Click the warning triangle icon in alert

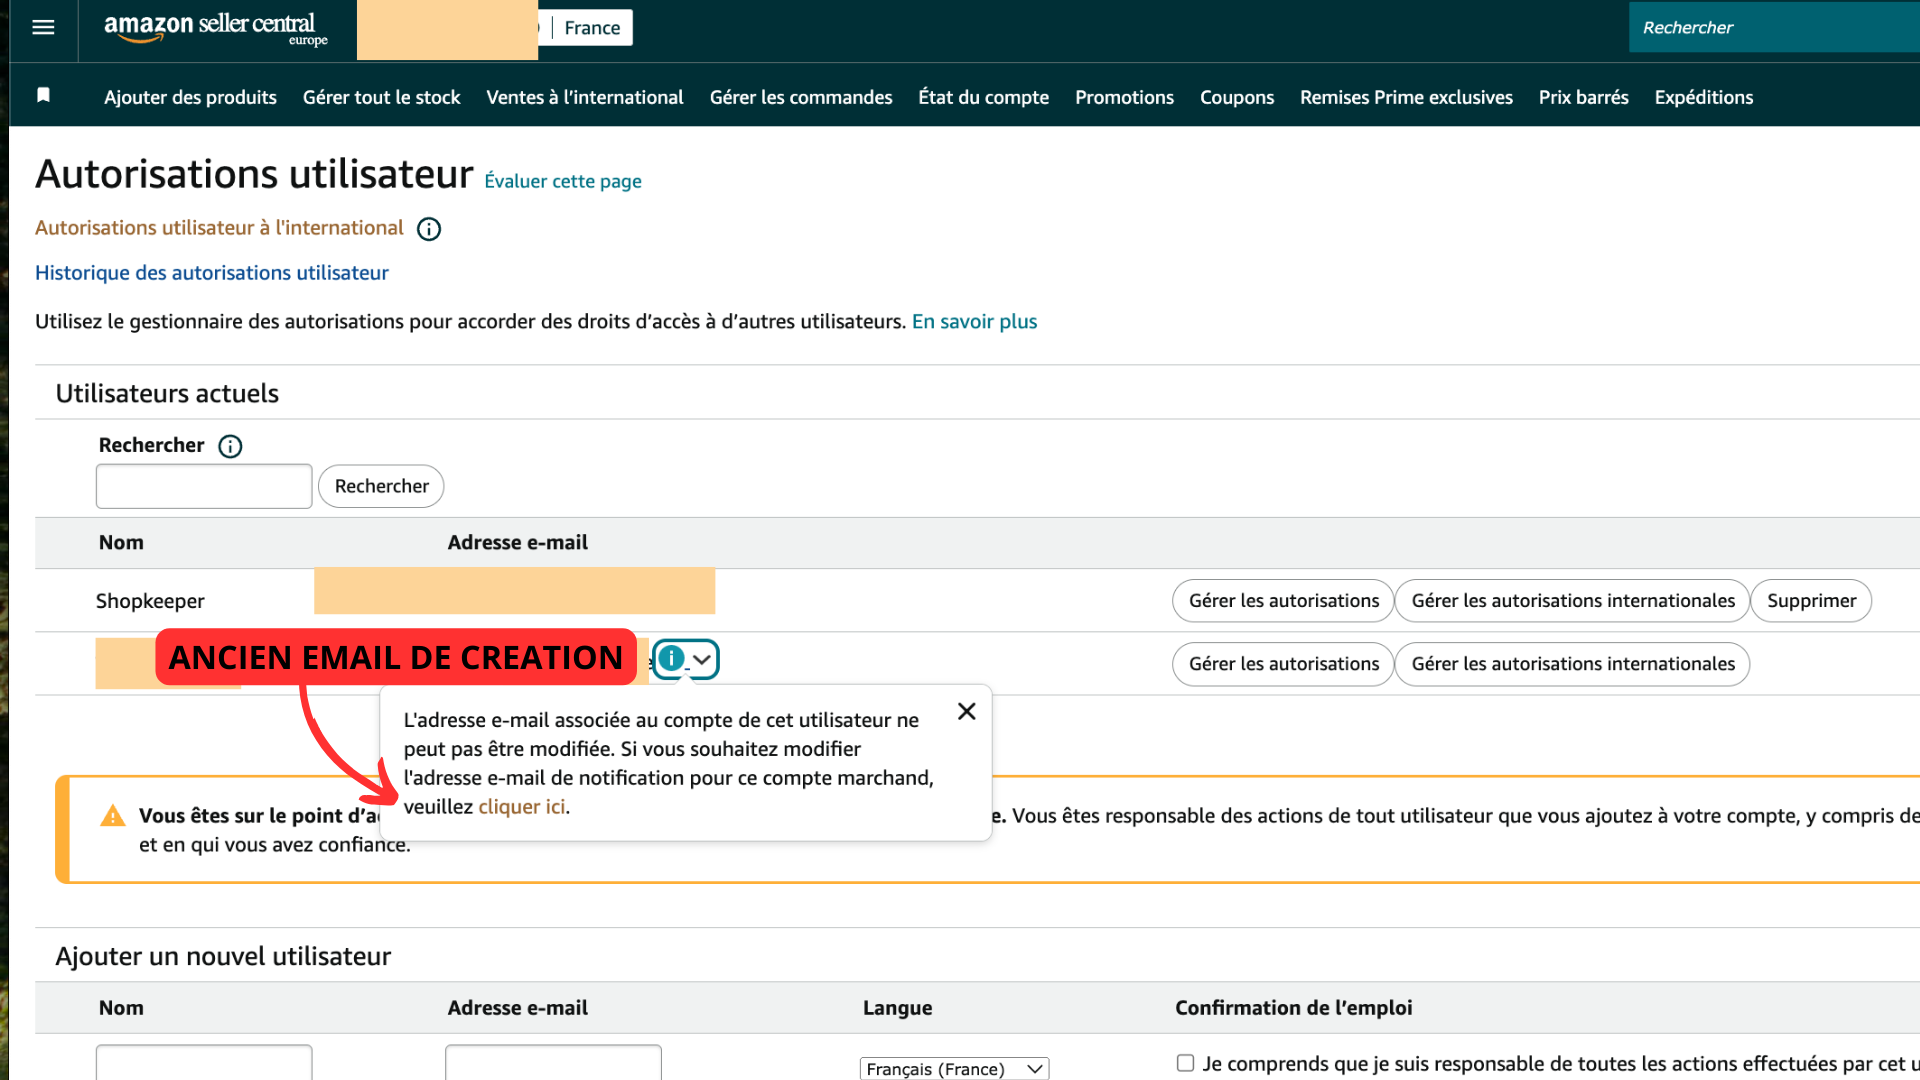[113, 816]
